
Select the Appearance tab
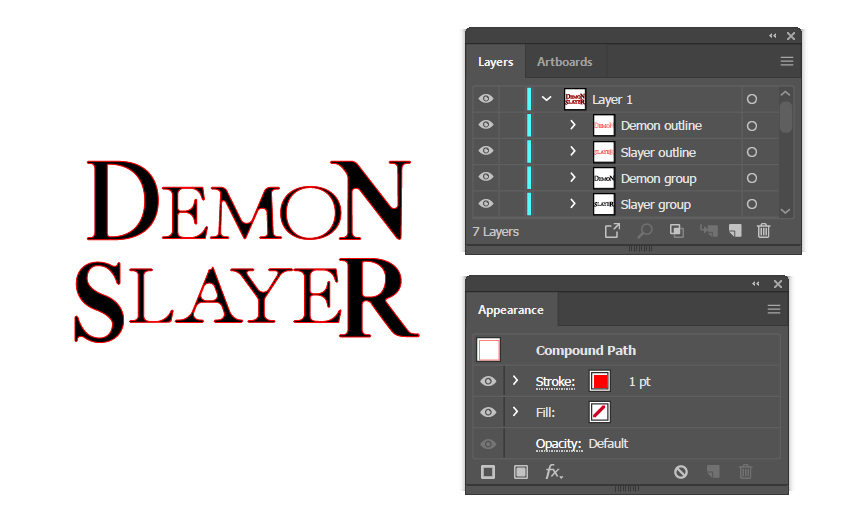coord(511,310)
